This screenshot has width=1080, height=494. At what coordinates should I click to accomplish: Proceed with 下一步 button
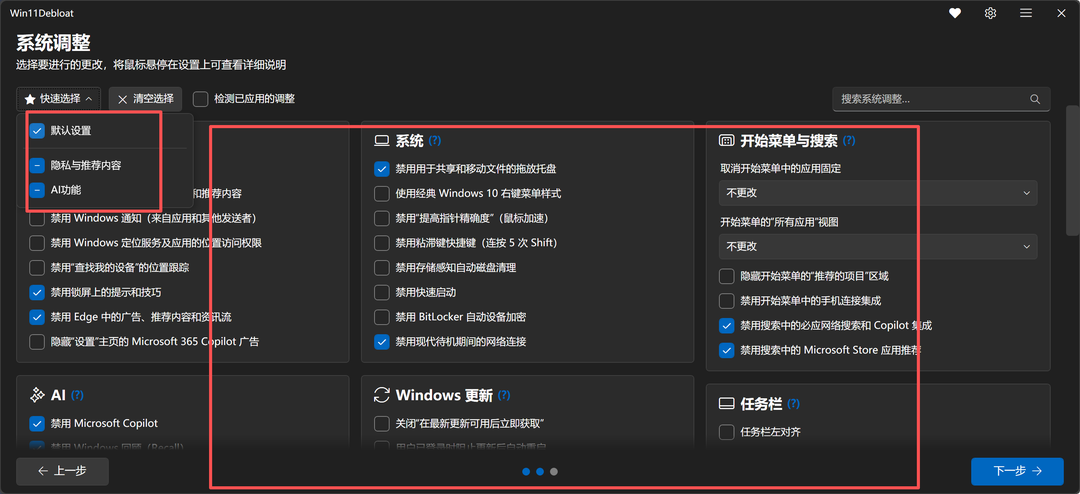click(x=1017, y=471)
